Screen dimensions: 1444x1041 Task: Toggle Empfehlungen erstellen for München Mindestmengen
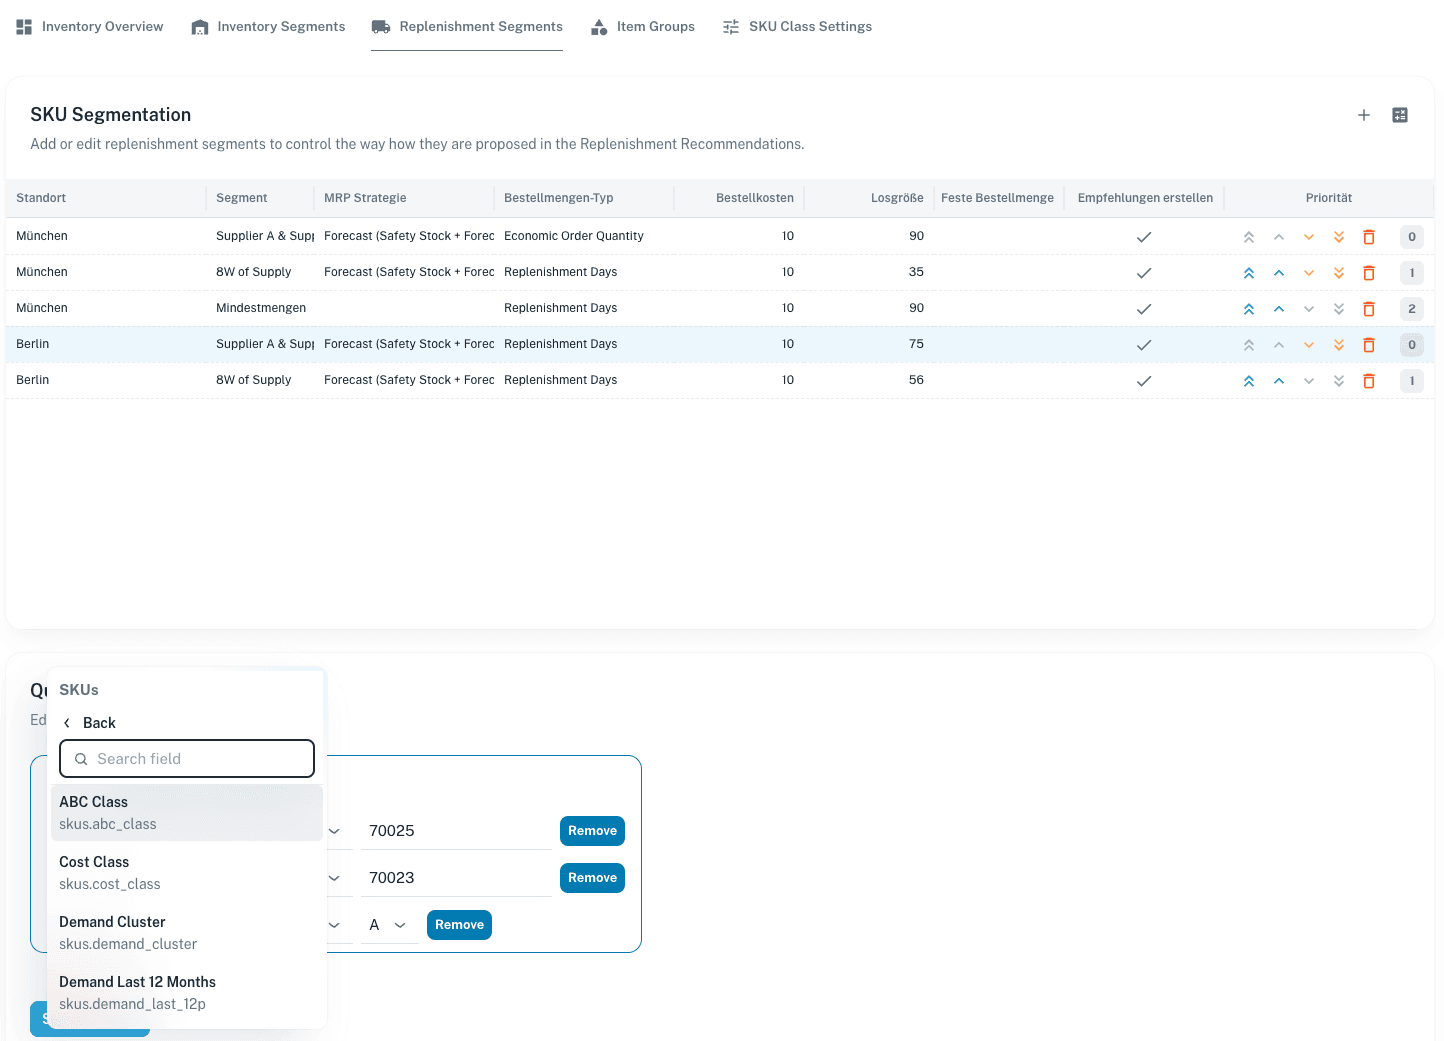(x=1144, y=309)
